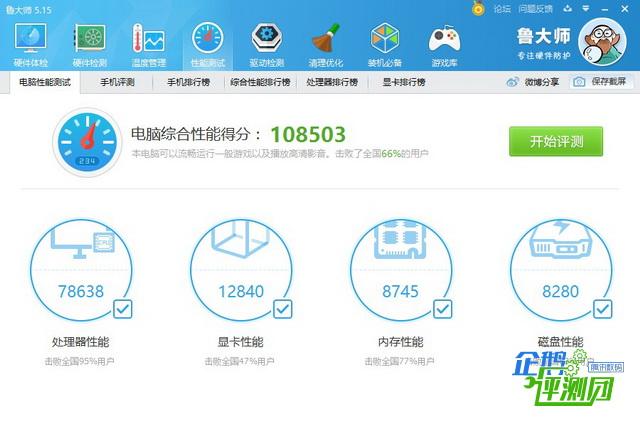The image size is (640, 427).
Task: Click the 鲁大师 mascot avatar
Action: click(x=602, y=42)
